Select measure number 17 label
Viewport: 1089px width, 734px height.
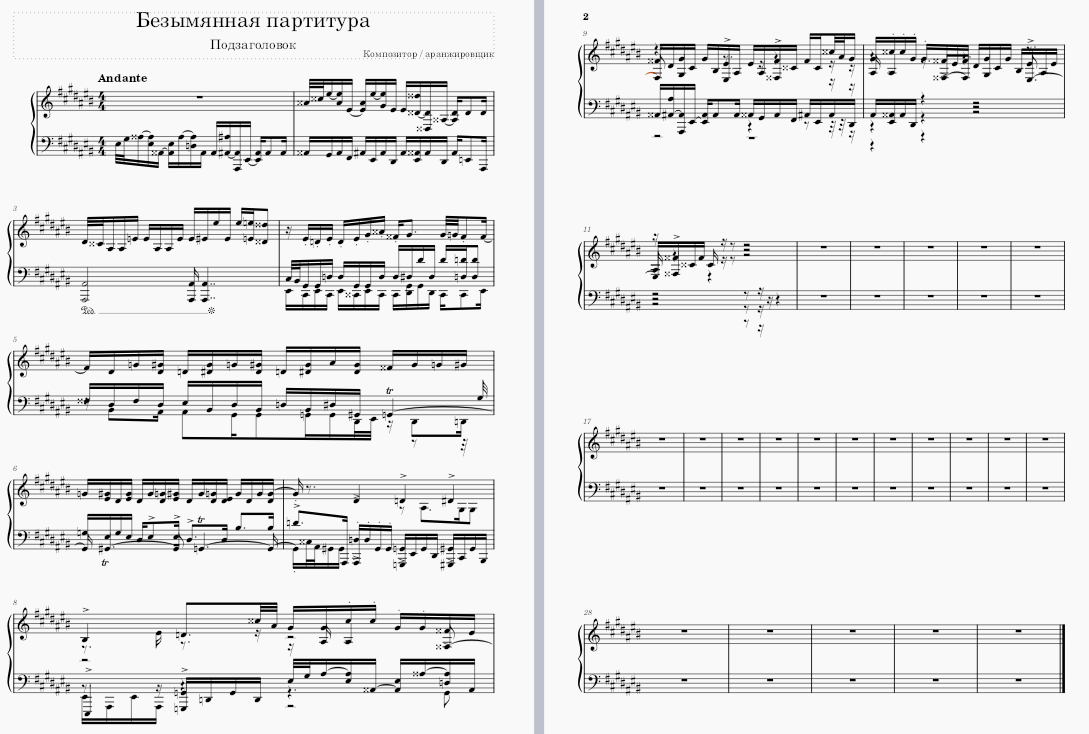point(587,422)
